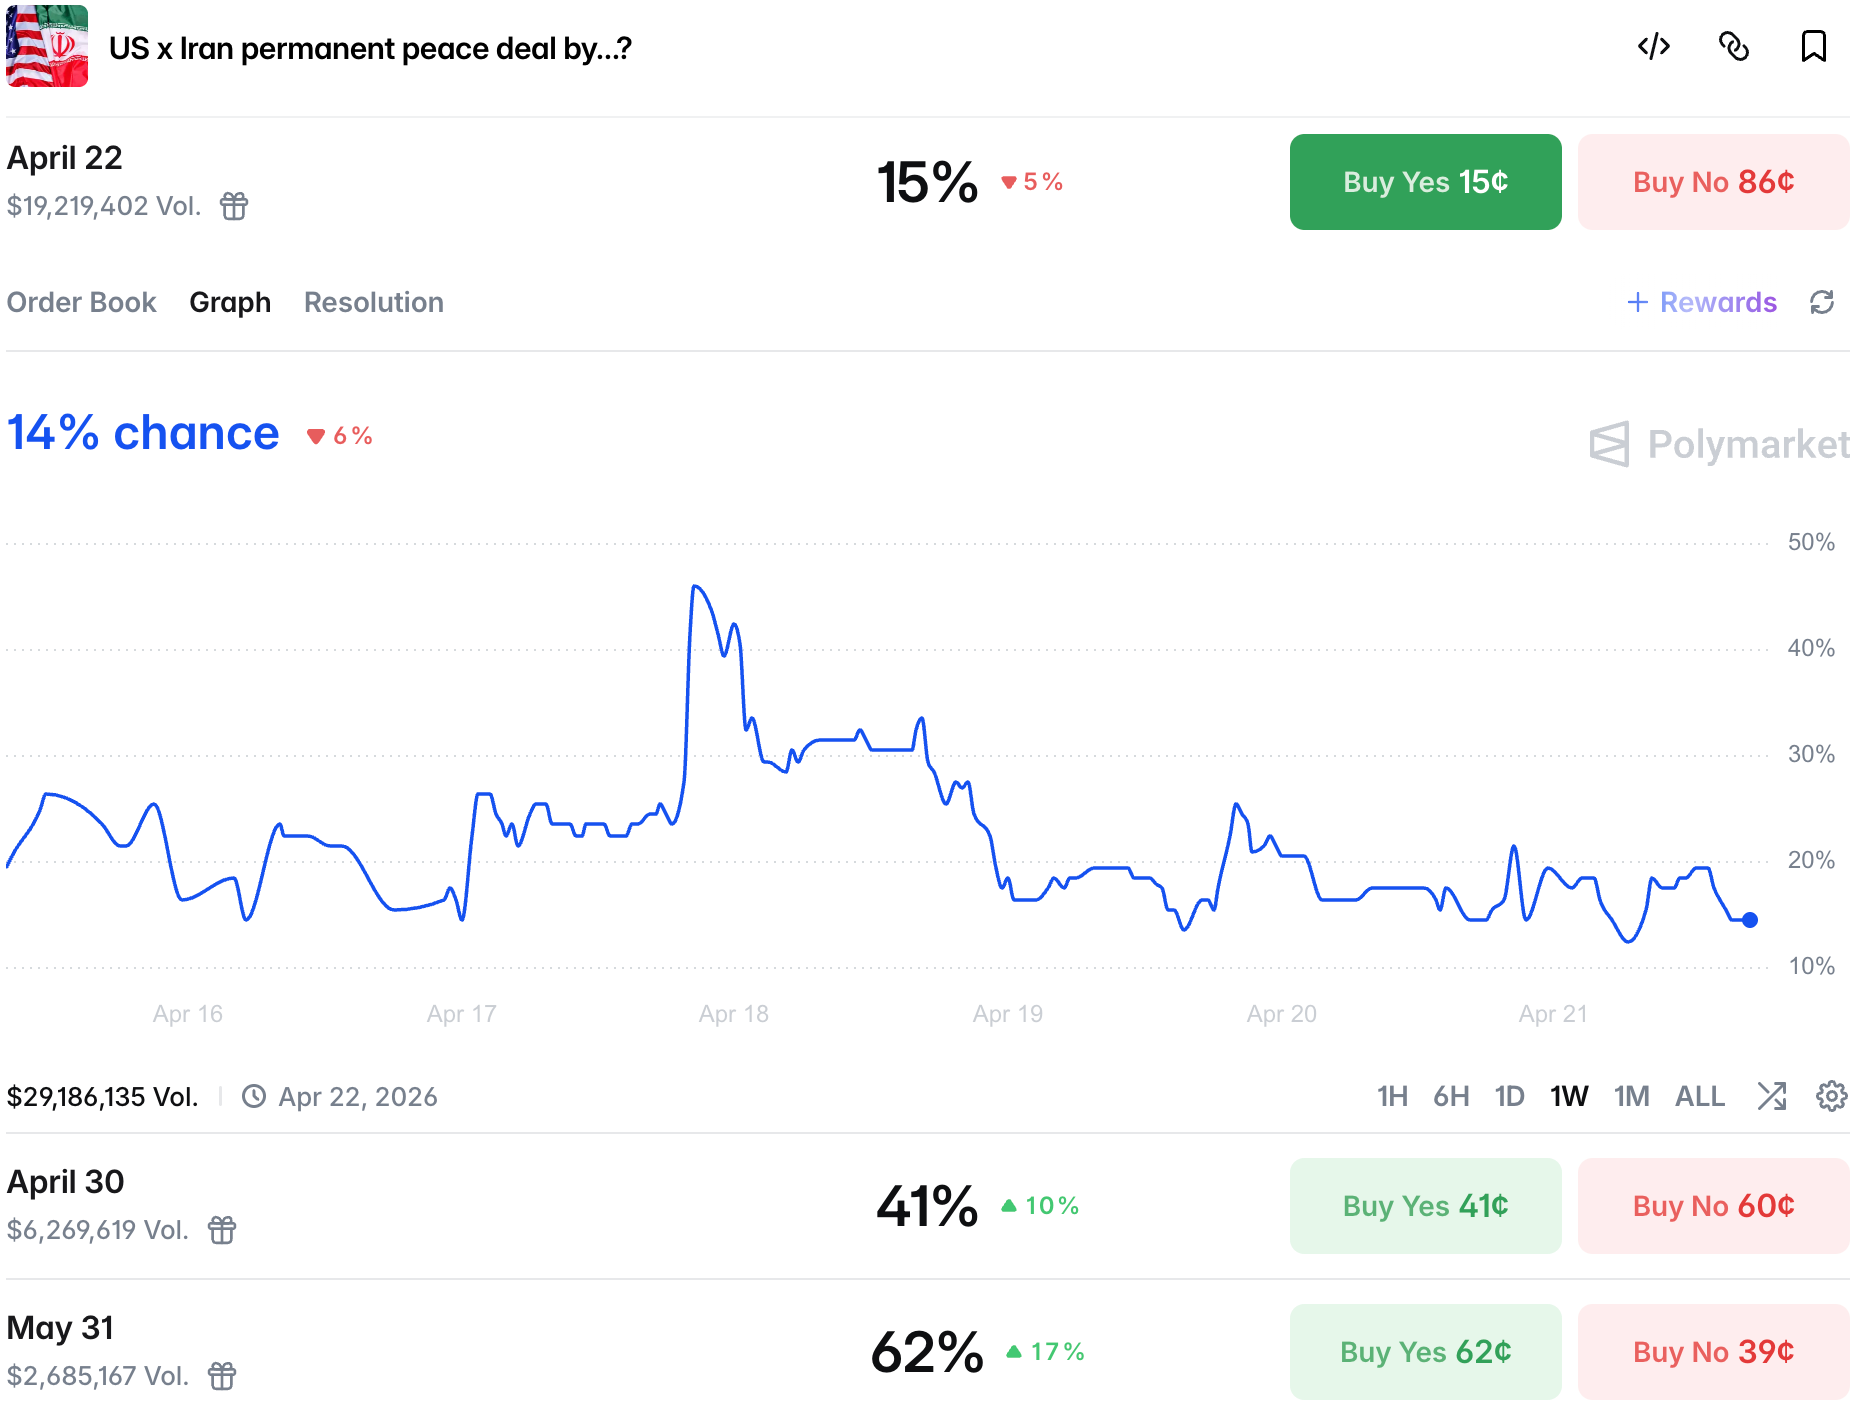This screenshot has height=1412, width=1856.
Task: Expand the April 30 market row
Action: click(x=600, y=1205)
